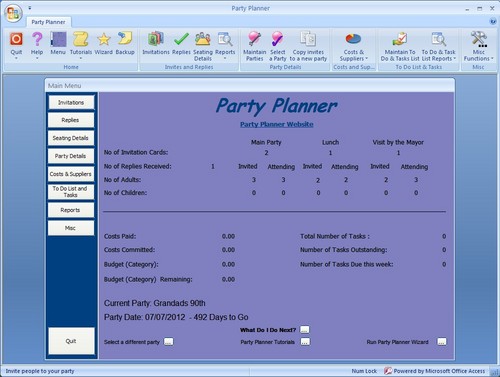The image size is (500, 377).
Task: Click Reports sidebar button
Action: (71, 210)
